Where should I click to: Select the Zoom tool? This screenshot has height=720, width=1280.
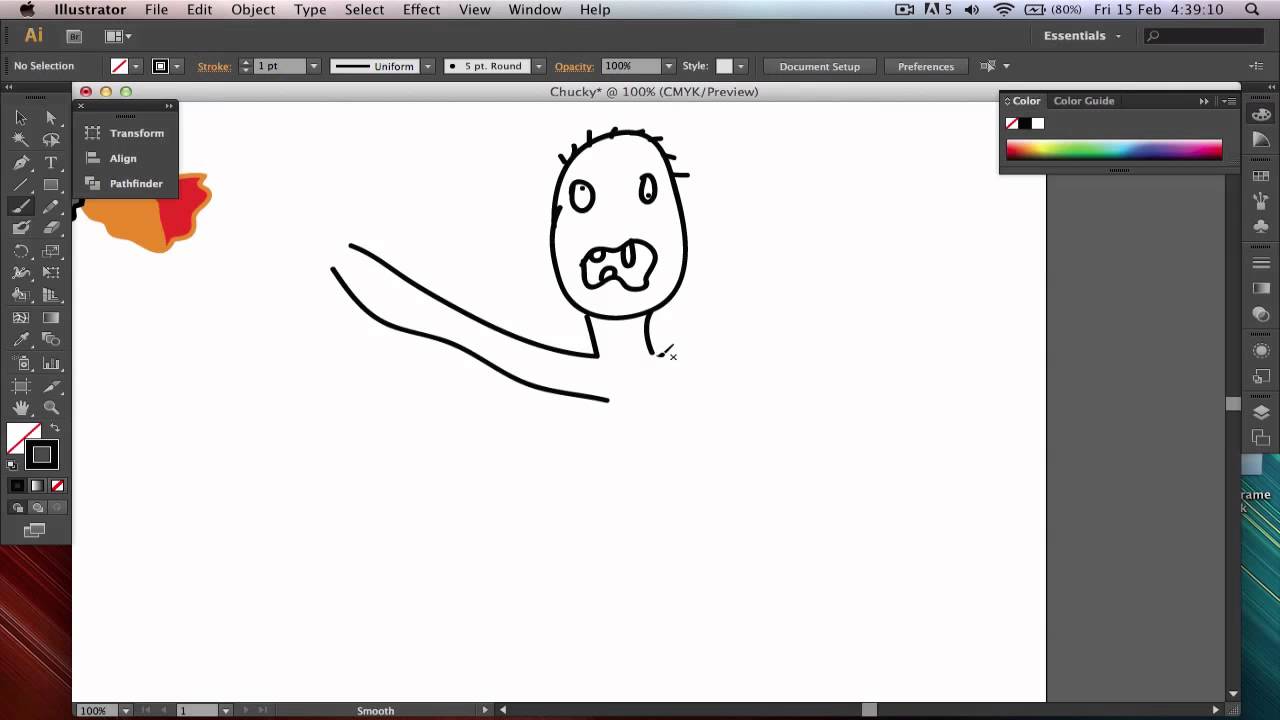coord(51,408)
